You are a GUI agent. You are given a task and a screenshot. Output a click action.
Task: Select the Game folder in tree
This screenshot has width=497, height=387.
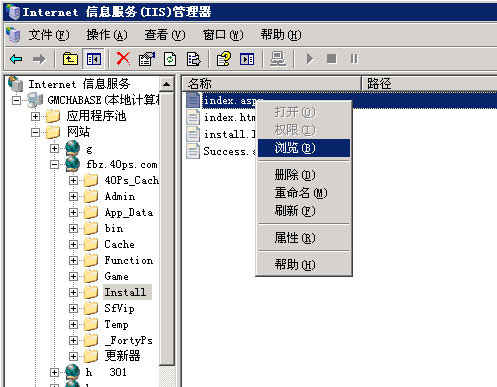click(x=116, y=276)
